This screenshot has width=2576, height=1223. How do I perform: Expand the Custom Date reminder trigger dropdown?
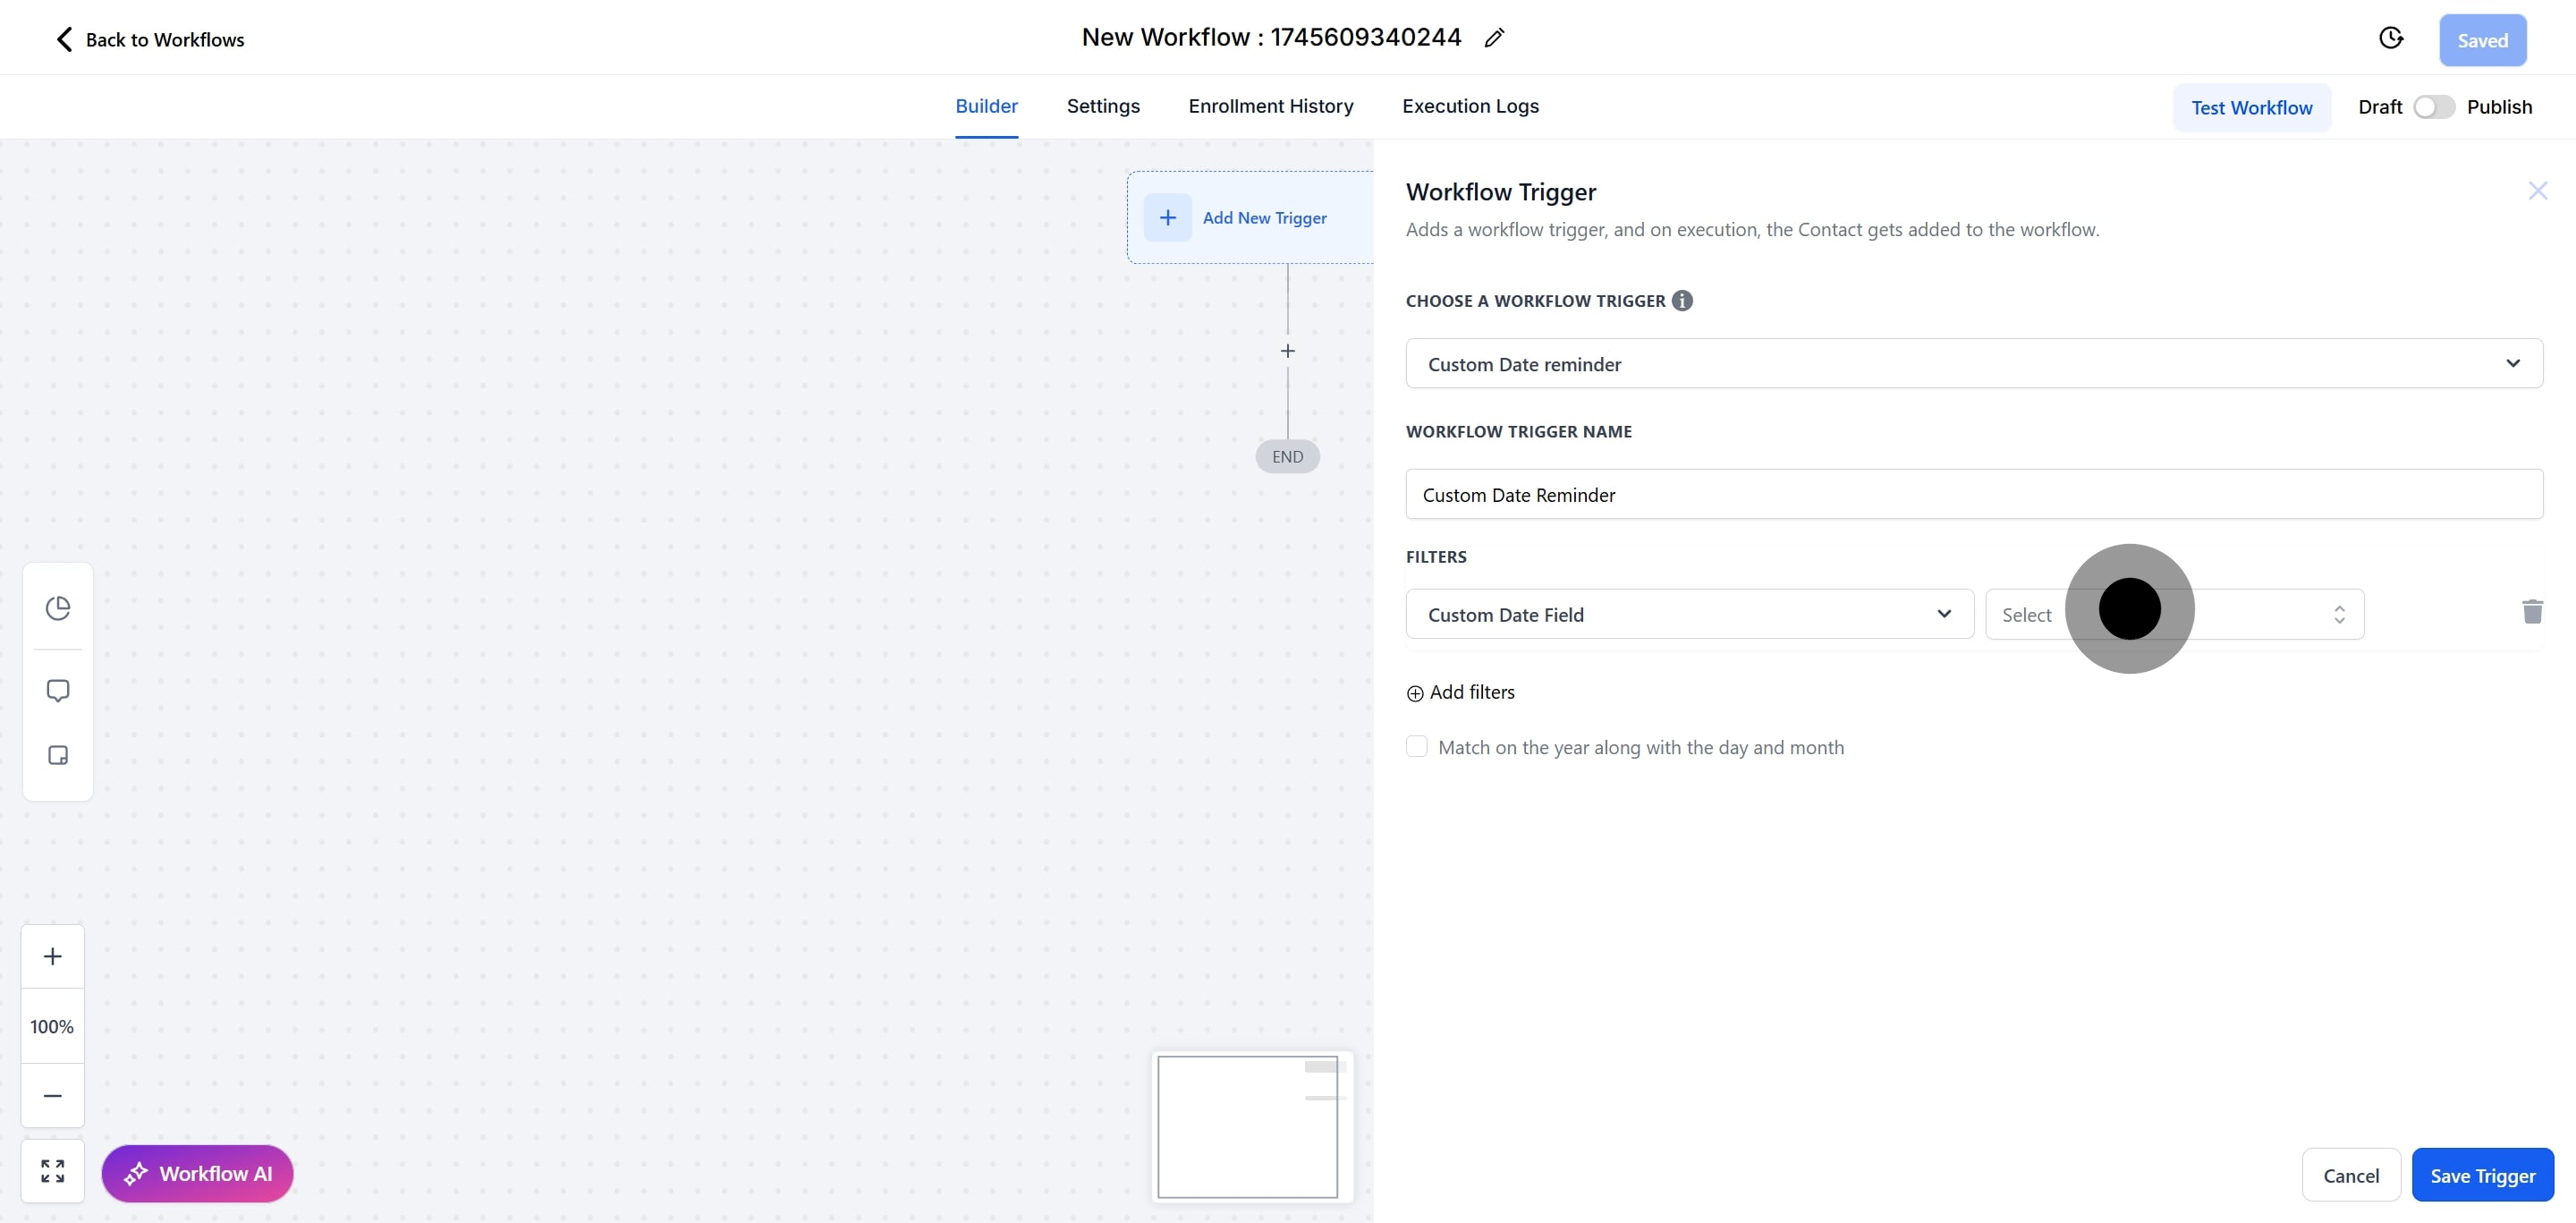tap(1973, 364)
